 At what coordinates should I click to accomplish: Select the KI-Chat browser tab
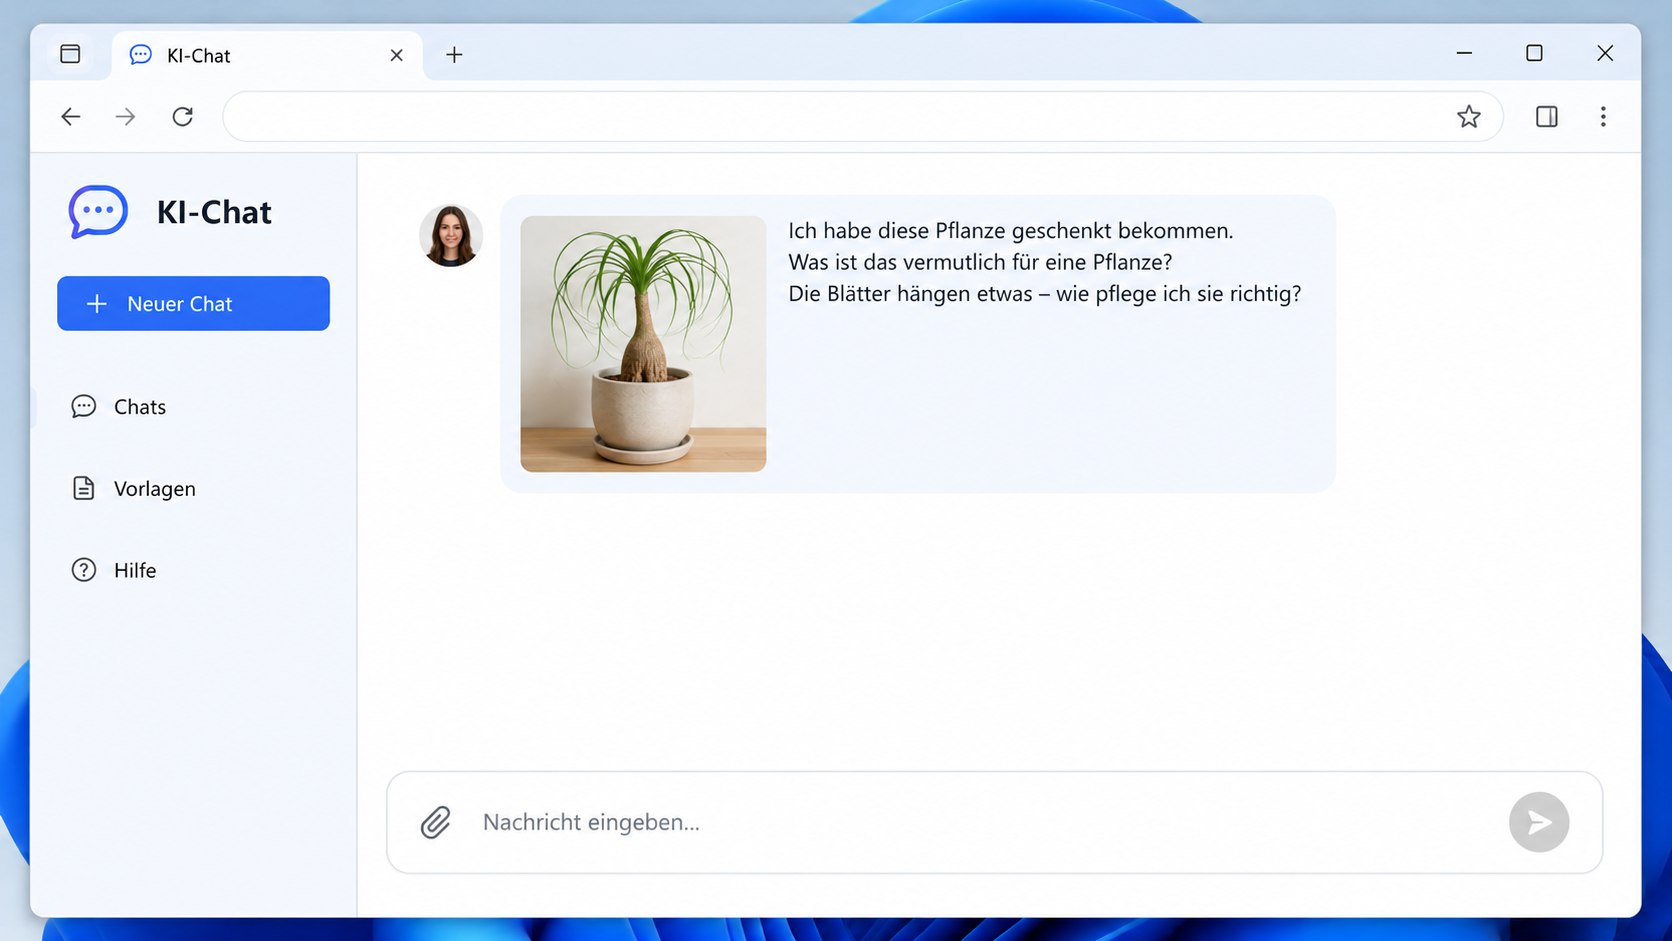coord(267,55)
